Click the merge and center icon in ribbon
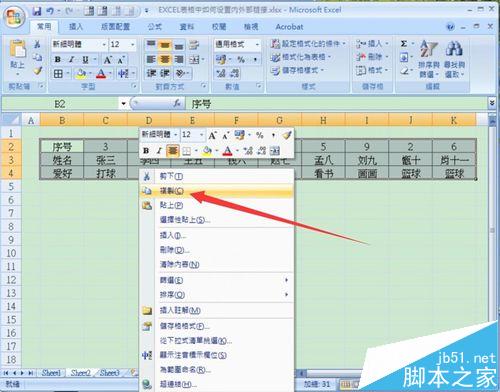 pyautogui.click(x=194, y=60)
